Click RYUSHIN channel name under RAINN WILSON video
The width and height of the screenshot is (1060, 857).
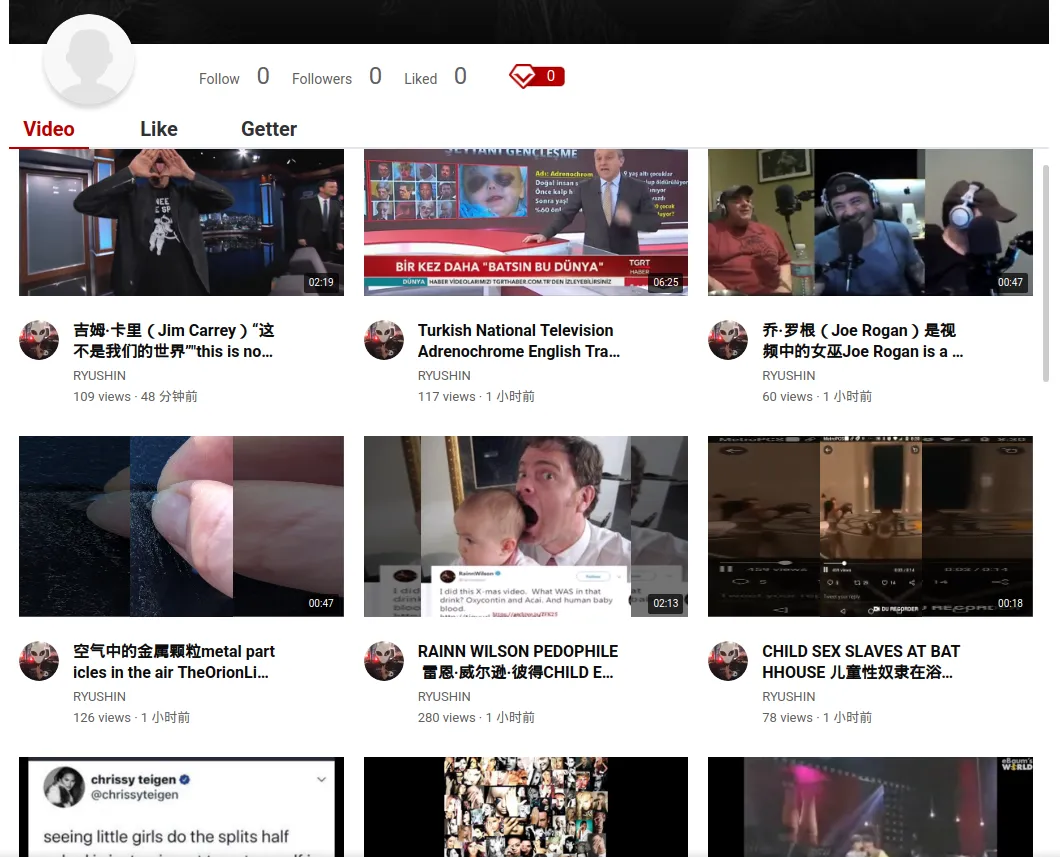[x=444, y=697]
